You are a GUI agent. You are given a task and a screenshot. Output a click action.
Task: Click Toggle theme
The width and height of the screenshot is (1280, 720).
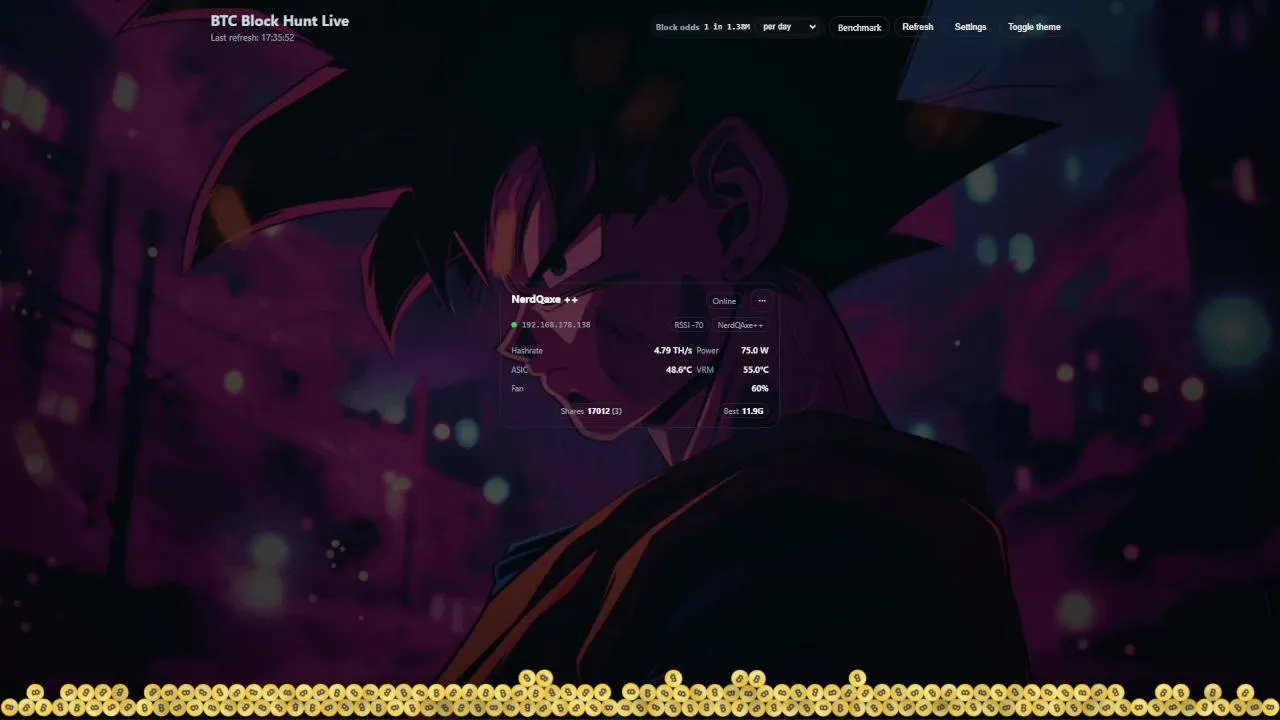(1034, 27)
